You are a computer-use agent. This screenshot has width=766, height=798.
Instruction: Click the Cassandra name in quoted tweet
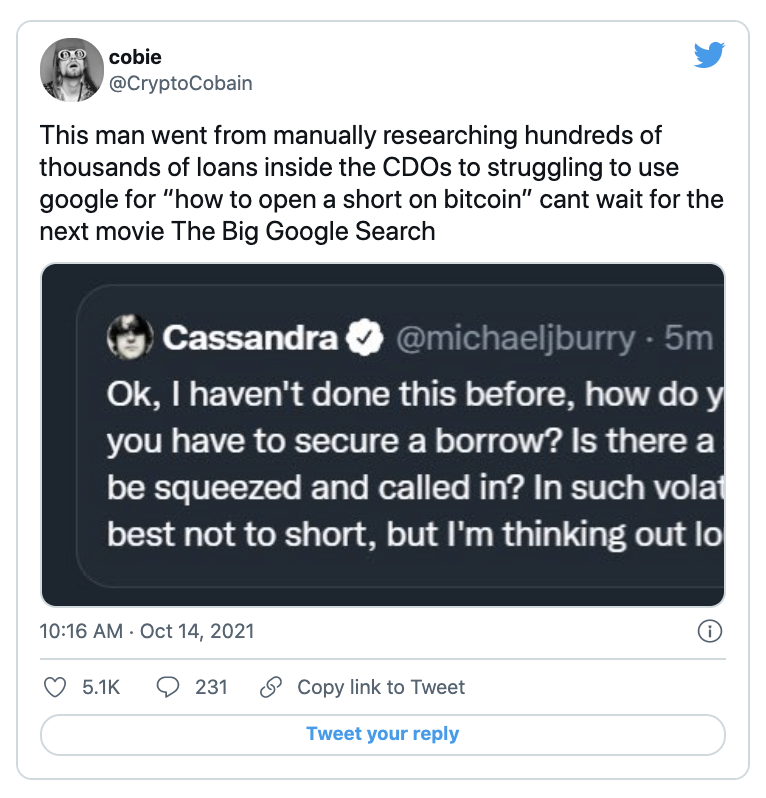[x=250, y=339]
